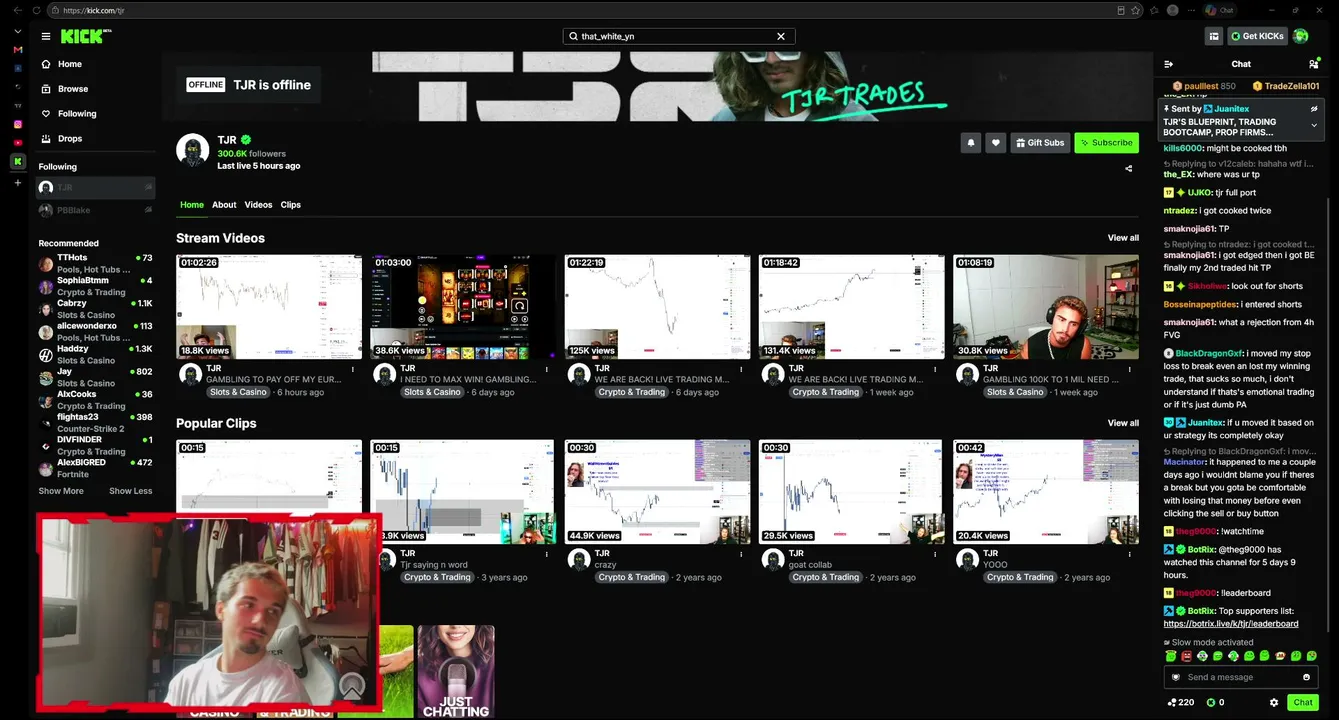Screen dimensions: 1339x720
Task: View all Stream Videos
Action: [x=1123, y=238]
